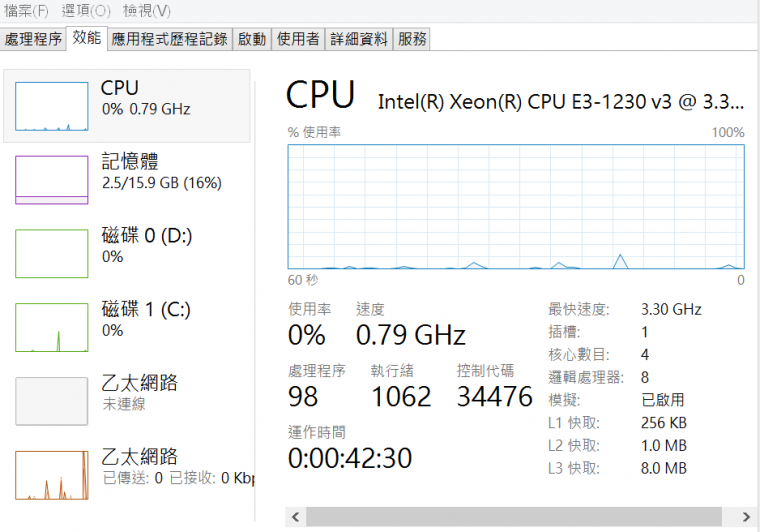This screenshot has height=532, width=760.
Task: Switch to the 使用者 tab
Action: coord(298,39)
